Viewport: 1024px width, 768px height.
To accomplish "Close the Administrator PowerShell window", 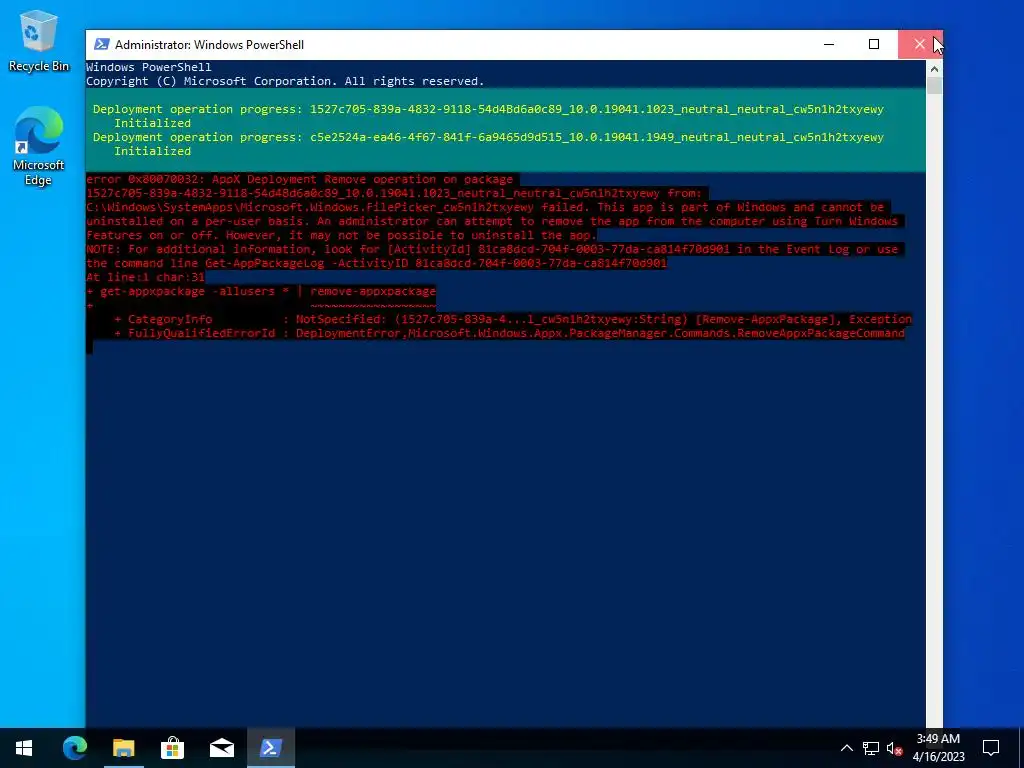I will tap(920, 44).
